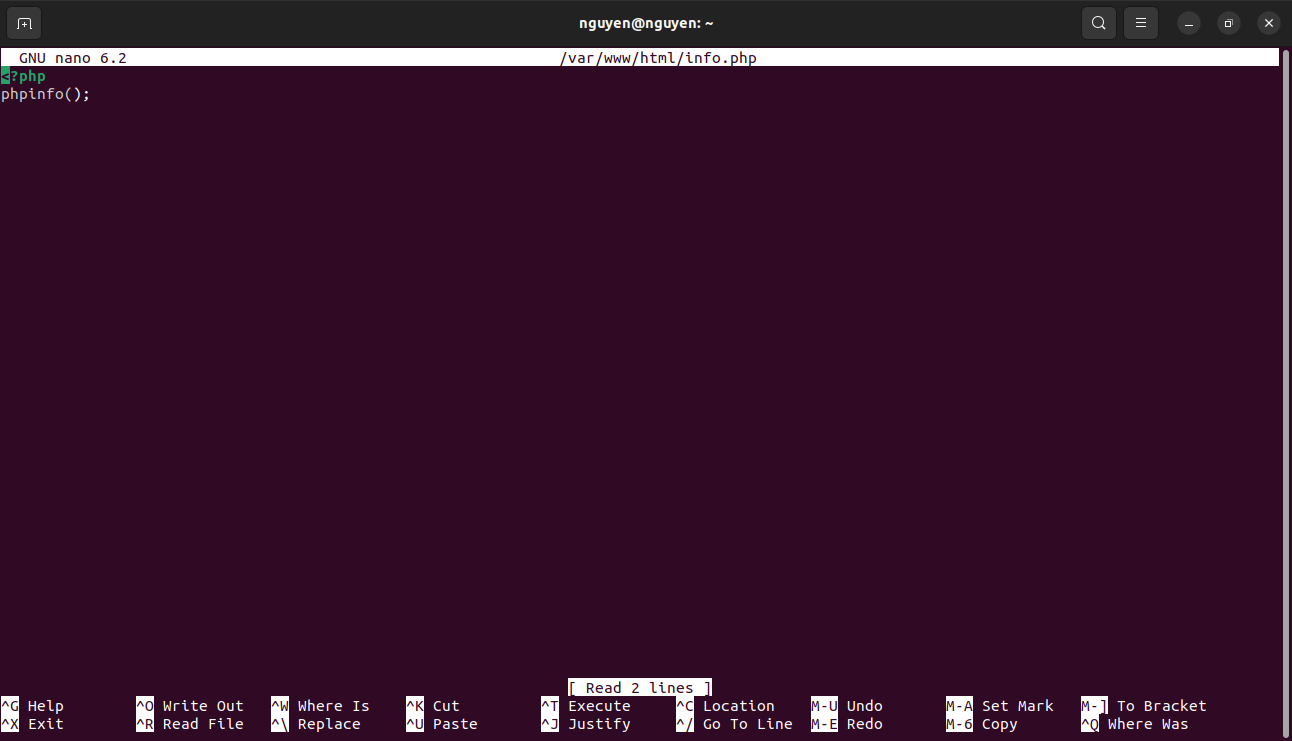Click the ^C Location shortcut
Viewport: 1292px width, 741px height.
click(725, 706)
